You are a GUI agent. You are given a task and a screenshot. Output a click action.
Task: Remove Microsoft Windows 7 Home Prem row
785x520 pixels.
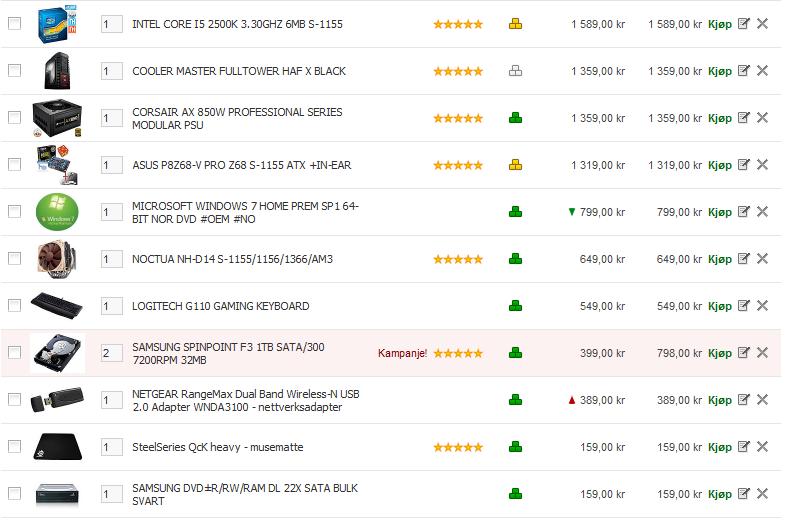(762, 212)
